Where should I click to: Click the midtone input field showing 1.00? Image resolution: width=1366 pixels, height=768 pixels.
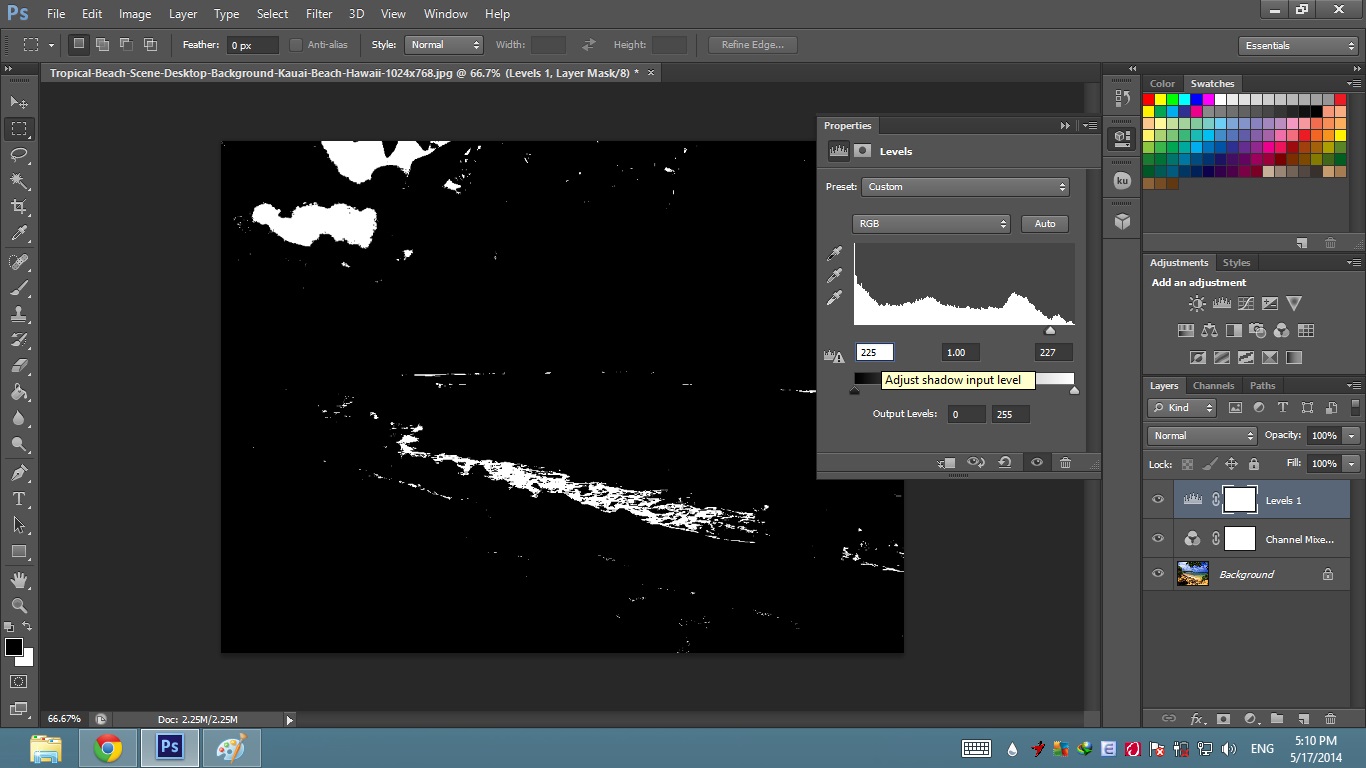pos(960,352)
